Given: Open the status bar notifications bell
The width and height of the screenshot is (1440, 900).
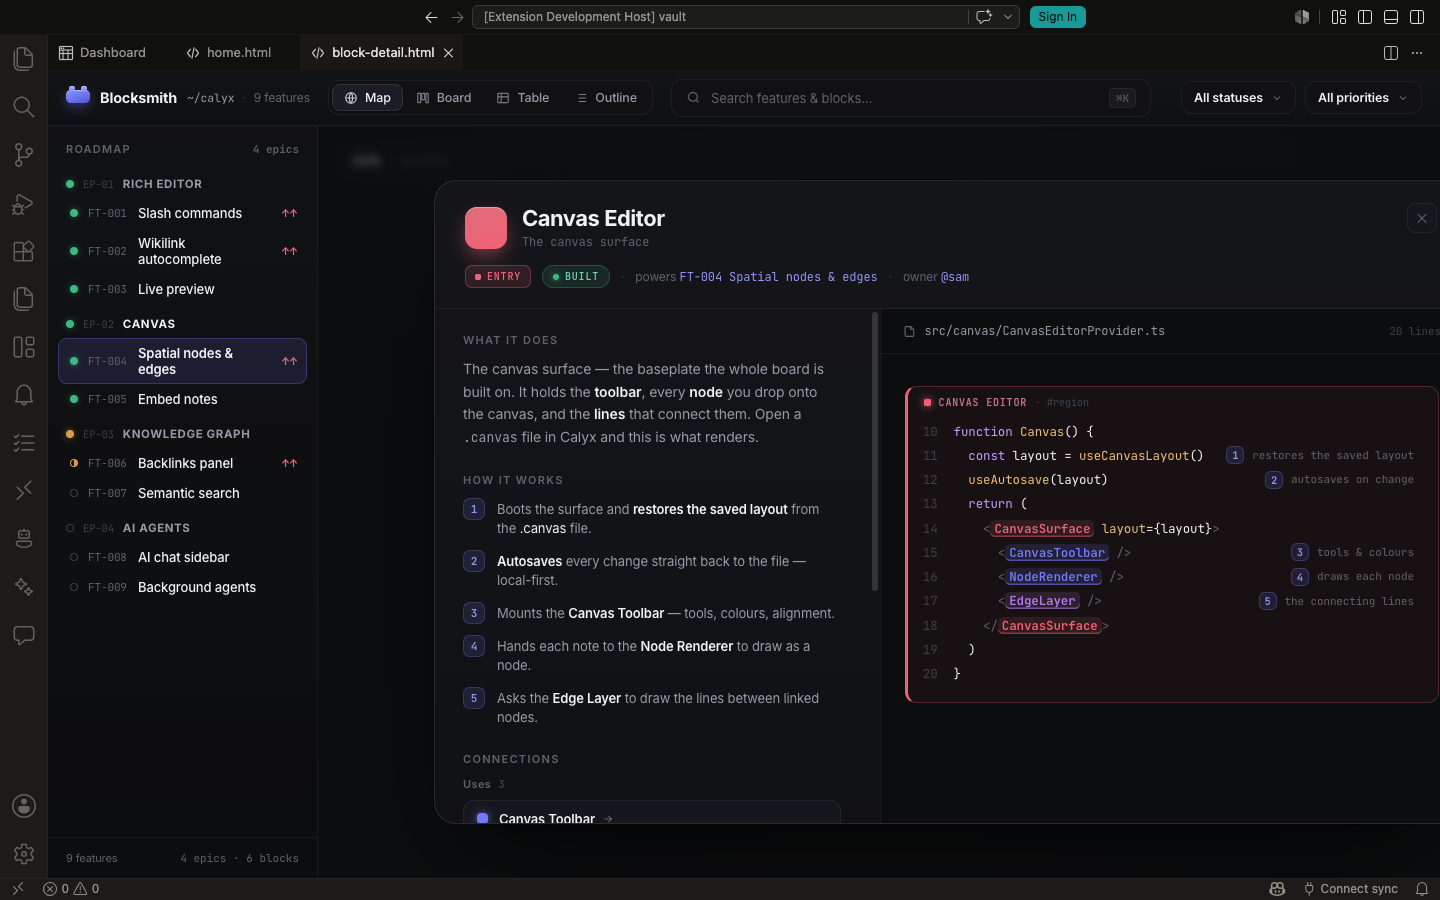Looking at the screenshot, I should 1422,889.
